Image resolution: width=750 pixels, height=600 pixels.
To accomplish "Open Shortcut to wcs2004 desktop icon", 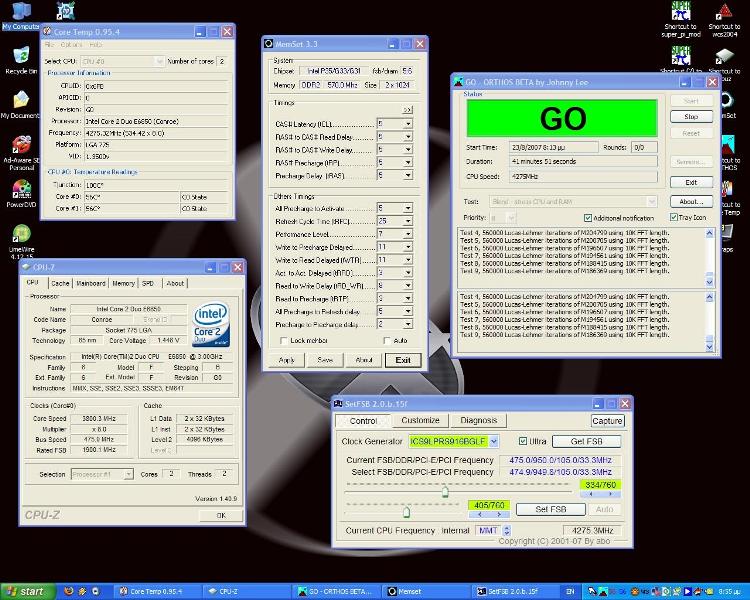I will pos(724,19).
